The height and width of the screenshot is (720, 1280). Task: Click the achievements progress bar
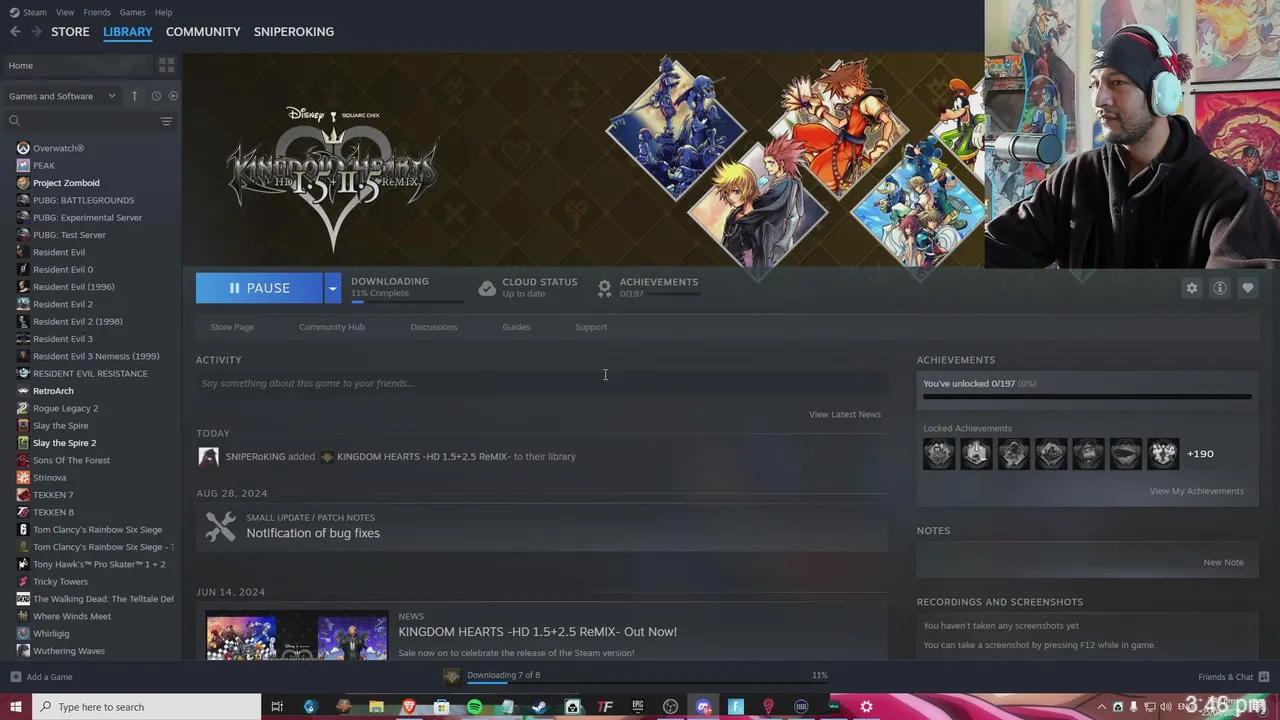tap(1087, 397)
